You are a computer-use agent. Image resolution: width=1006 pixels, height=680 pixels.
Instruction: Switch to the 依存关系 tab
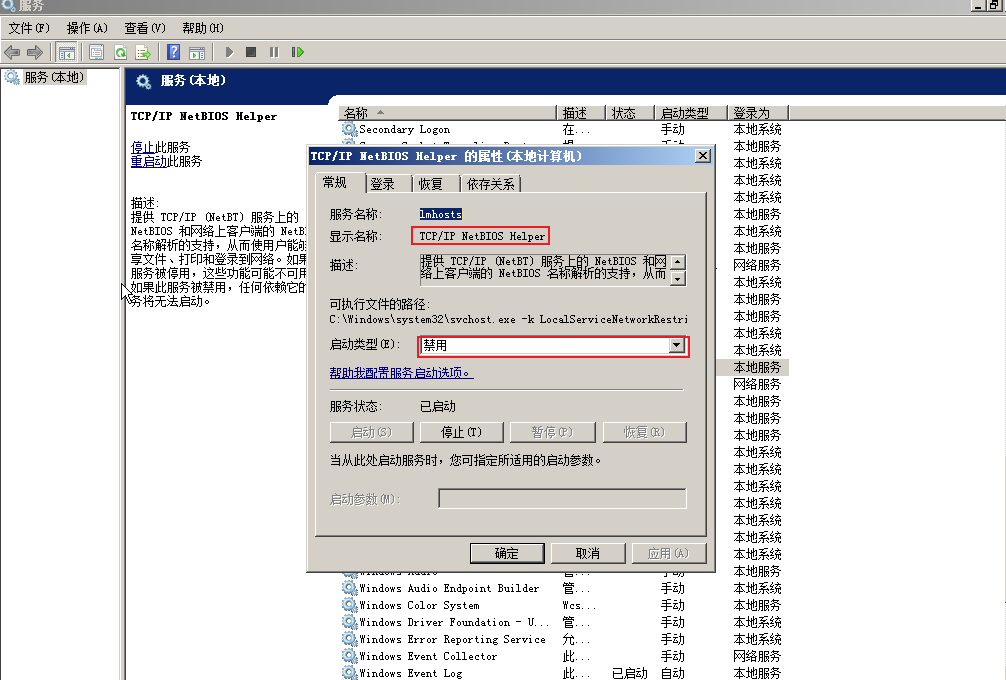click(x=491, y=184)
